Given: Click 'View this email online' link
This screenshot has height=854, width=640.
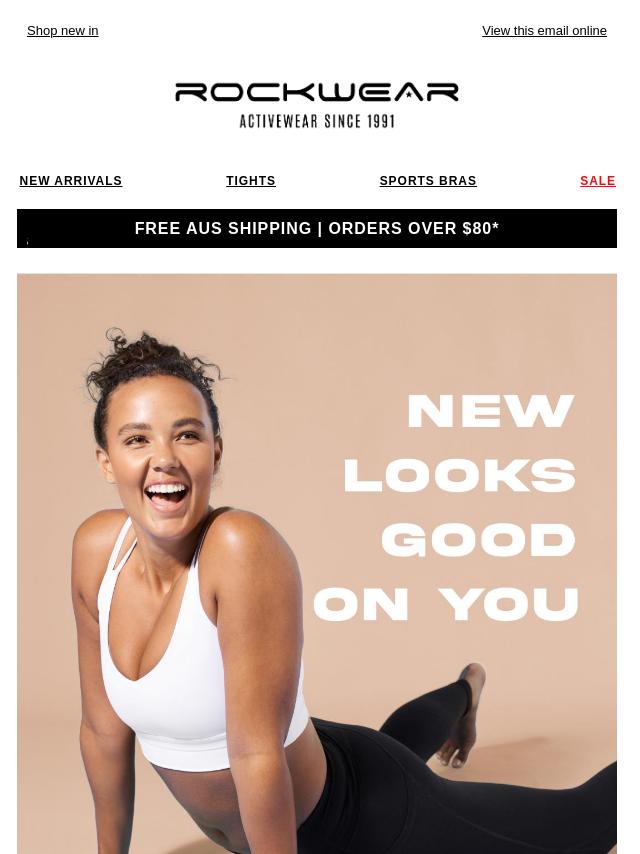Looking at the screenshot, I should [544, 31].
